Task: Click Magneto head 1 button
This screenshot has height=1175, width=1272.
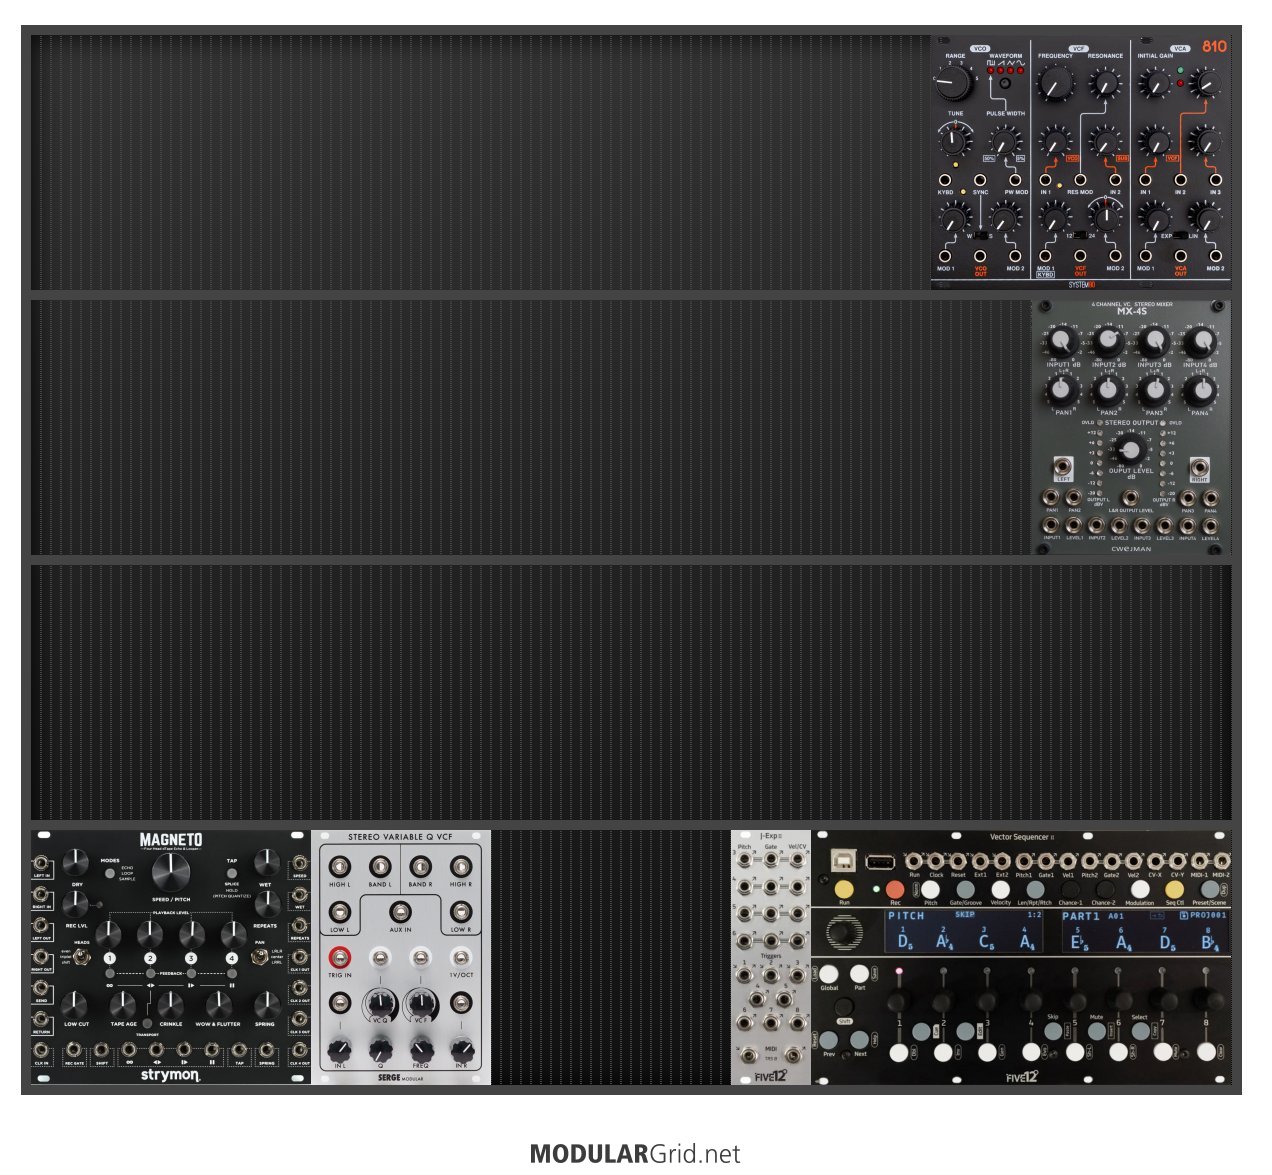Action: pos(110,958)
